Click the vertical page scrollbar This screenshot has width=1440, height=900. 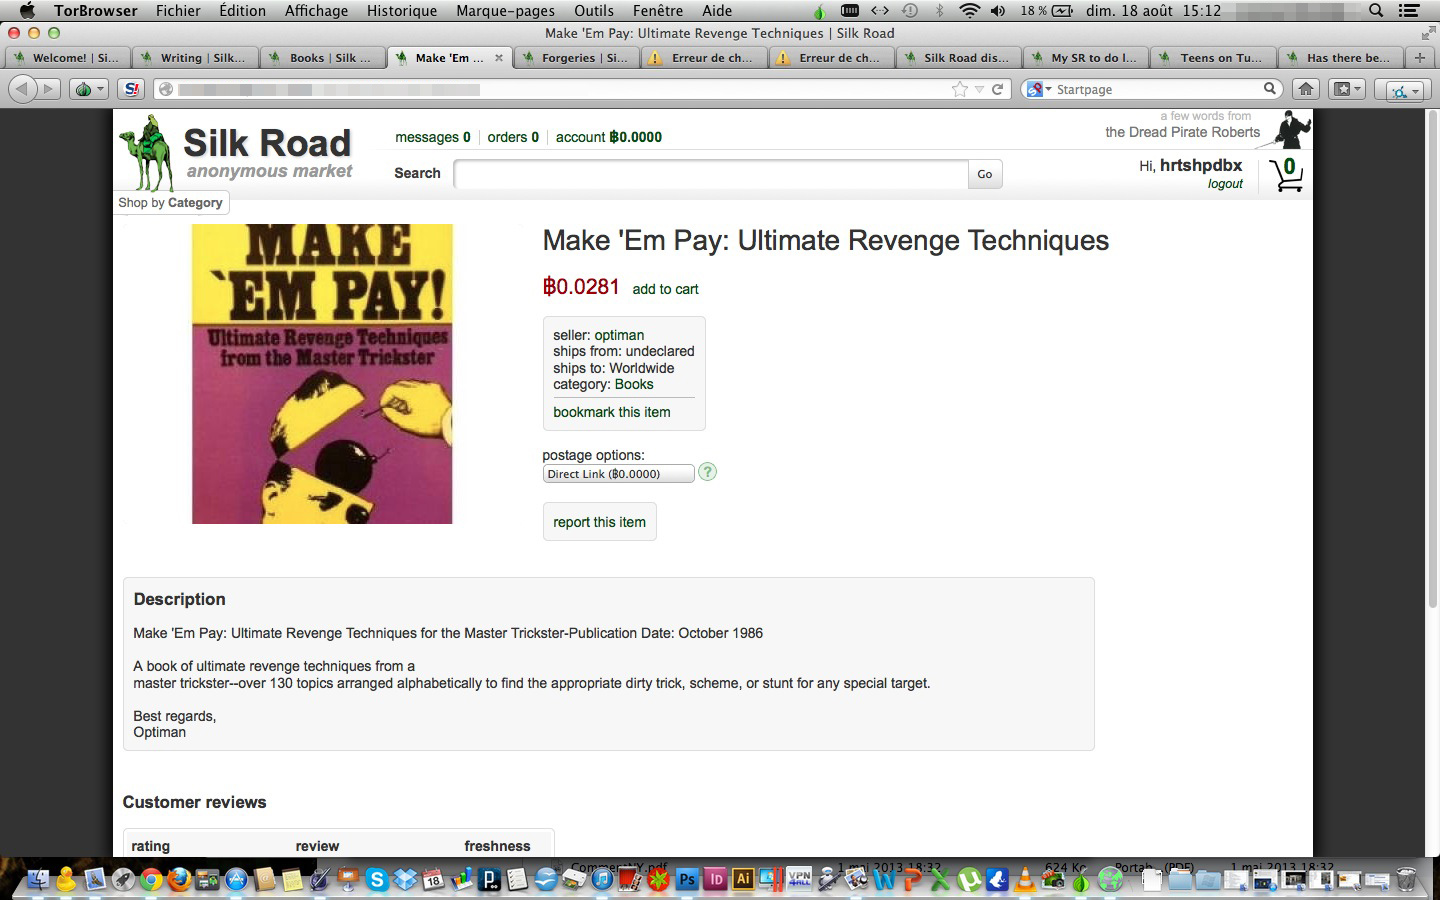(x=1431, y=360)
